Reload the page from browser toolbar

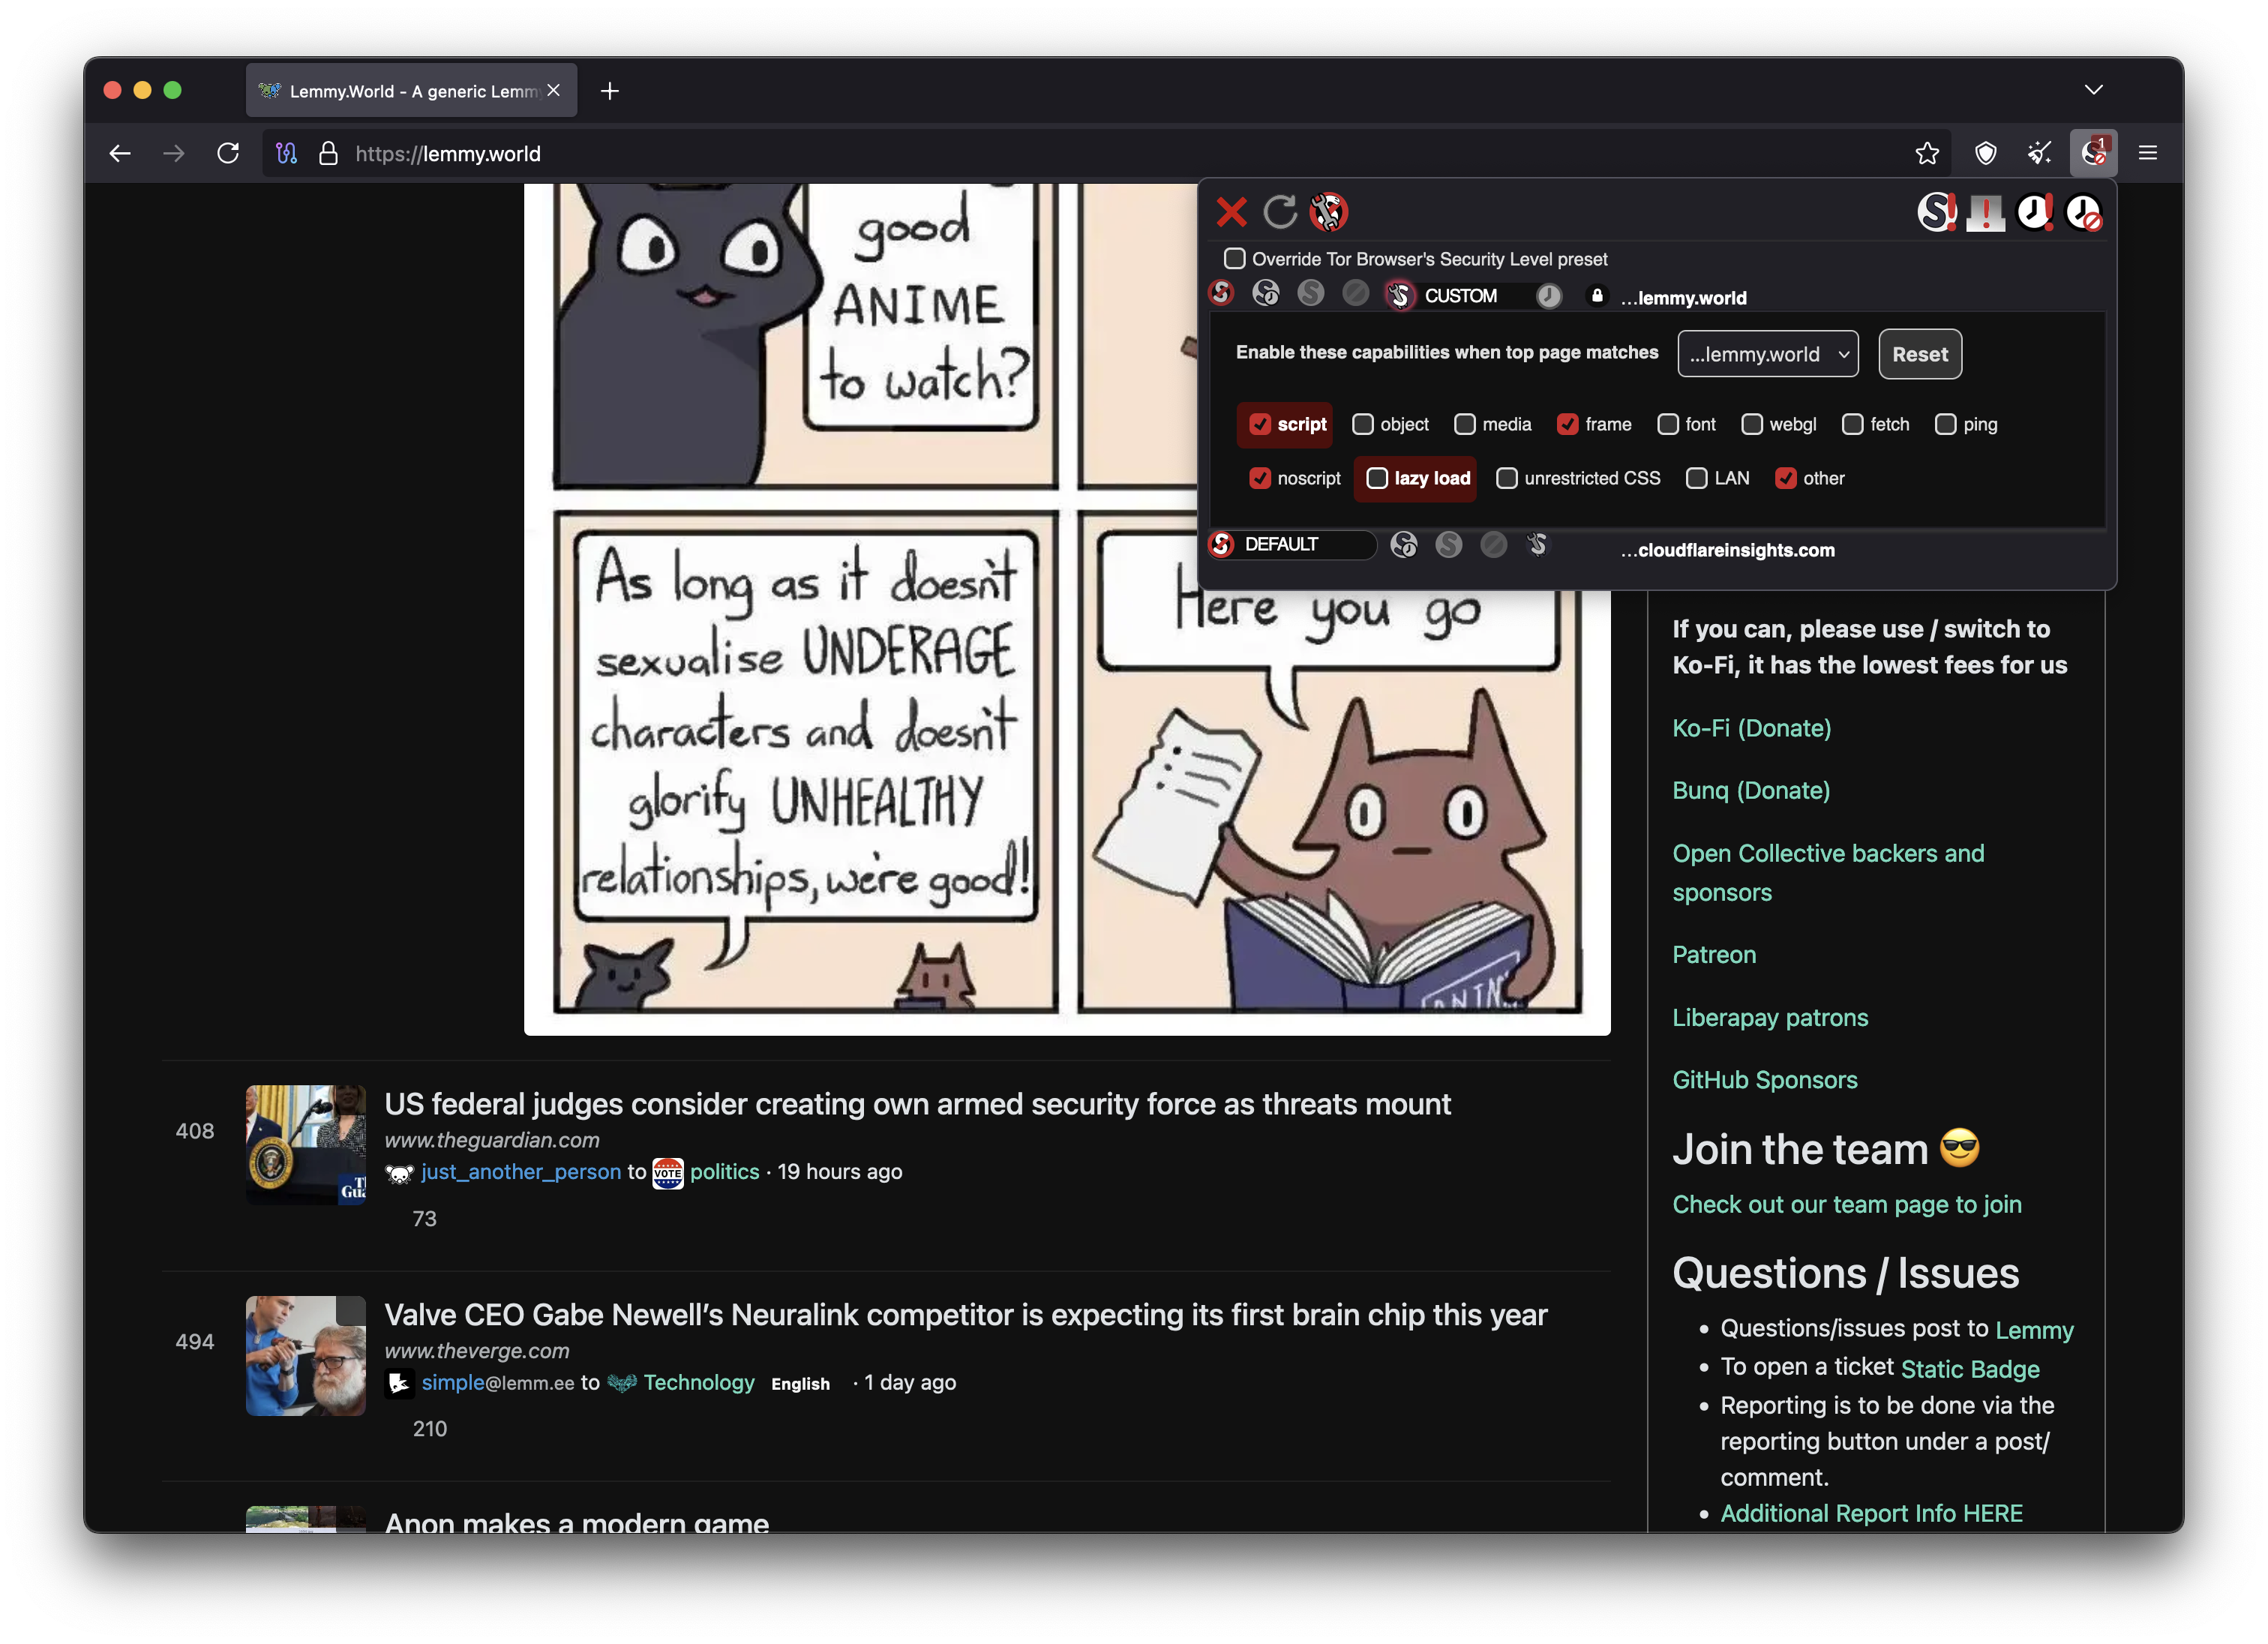(x=229, y=153)
